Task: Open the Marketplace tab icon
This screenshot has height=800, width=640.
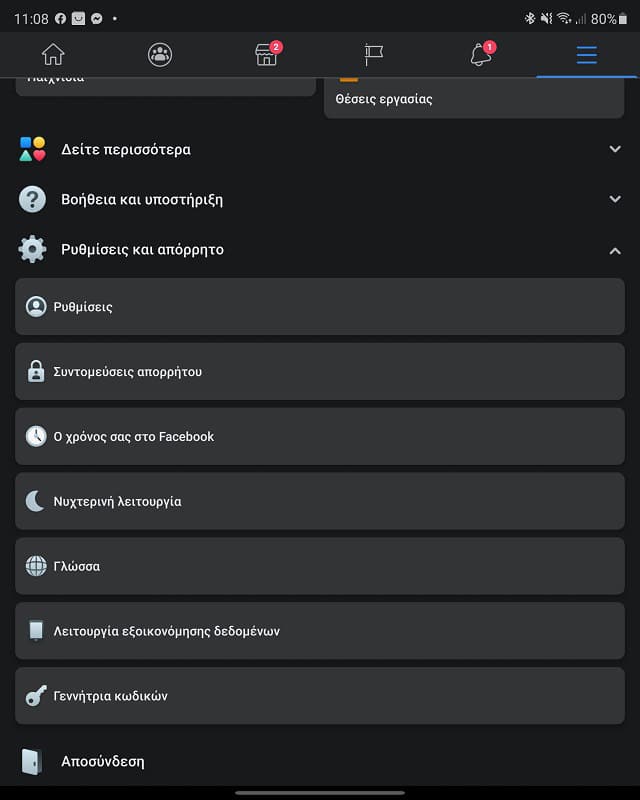Action: [267, 55]
